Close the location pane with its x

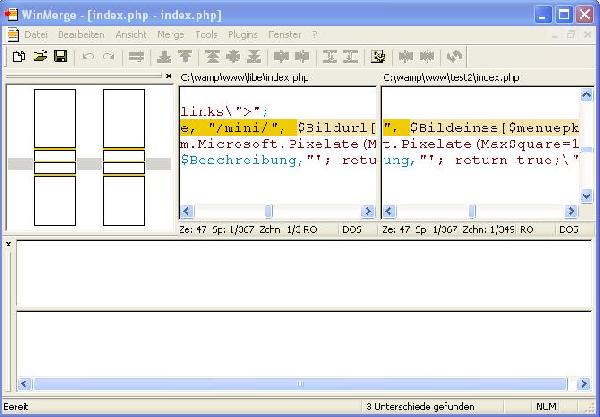[x=168, y=76]
